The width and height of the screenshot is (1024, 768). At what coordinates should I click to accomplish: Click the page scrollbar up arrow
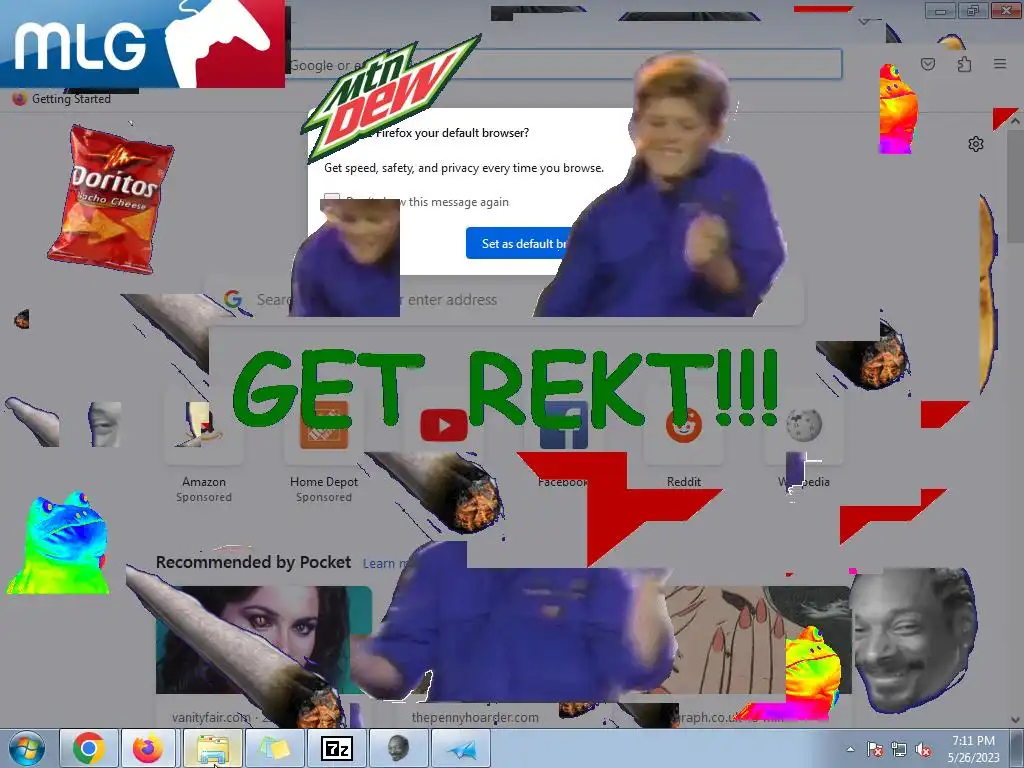(1015, 121)
